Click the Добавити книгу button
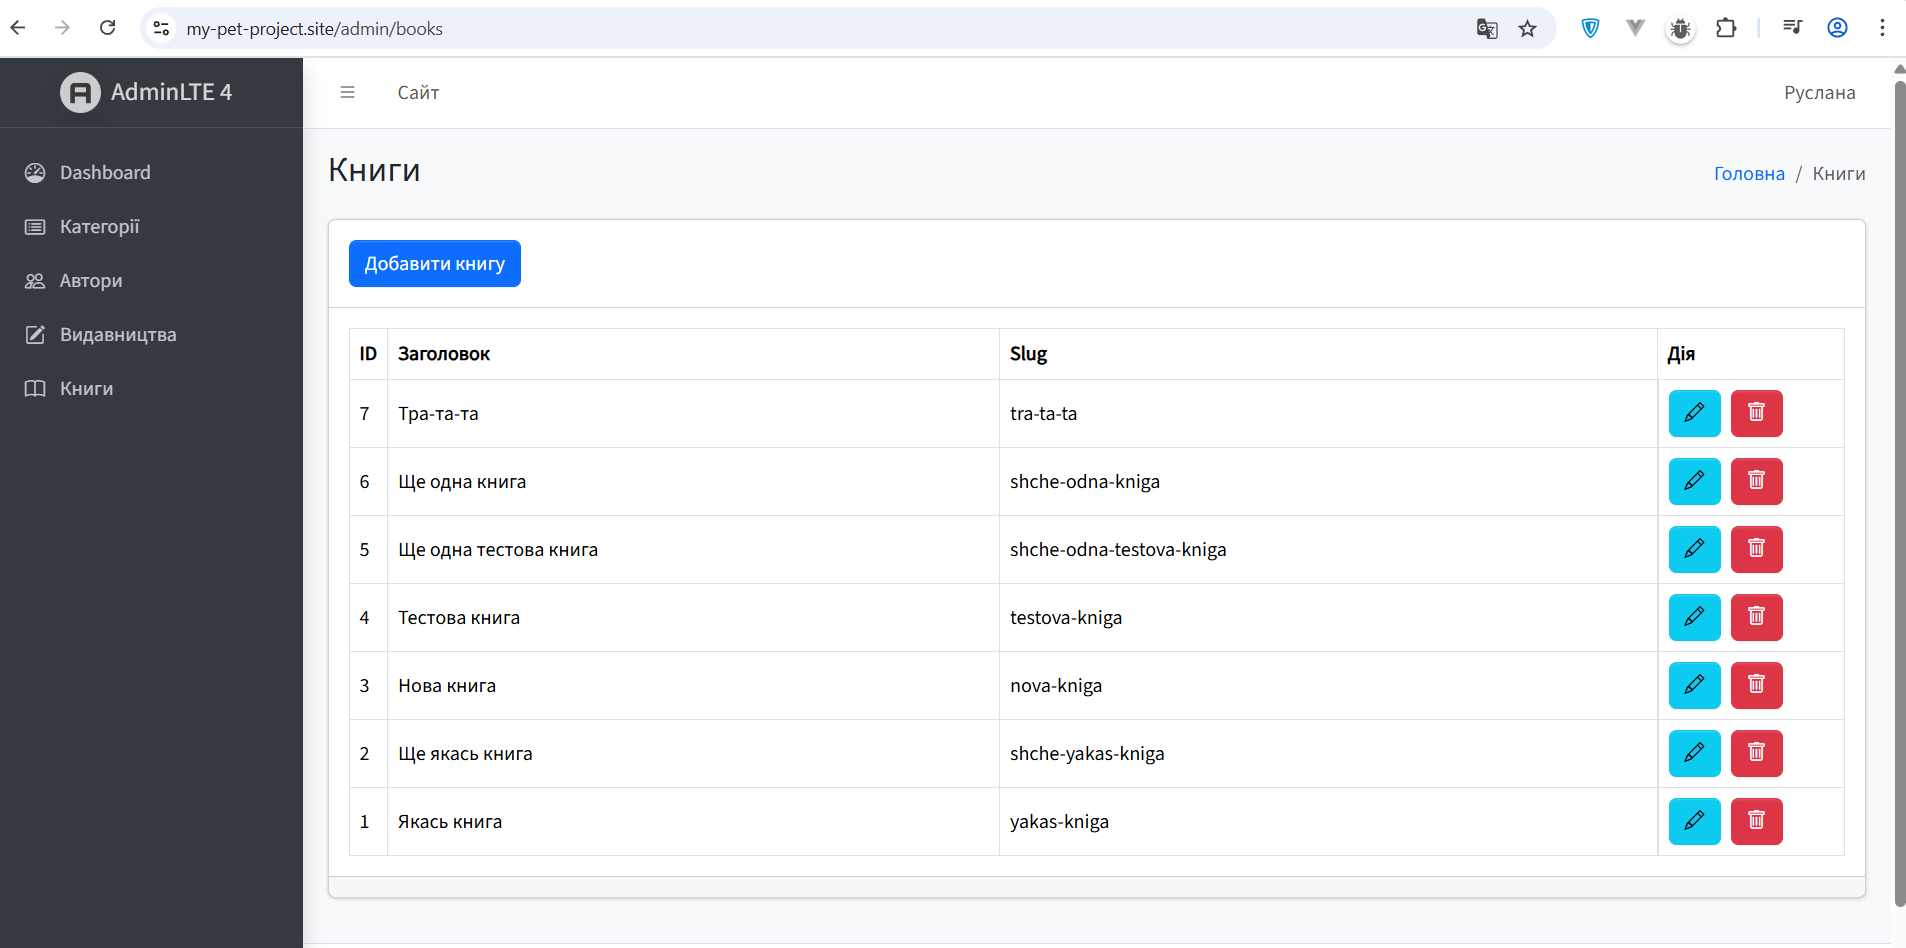Viewport: 1906px width, 948px height. [x=434, y=263]
